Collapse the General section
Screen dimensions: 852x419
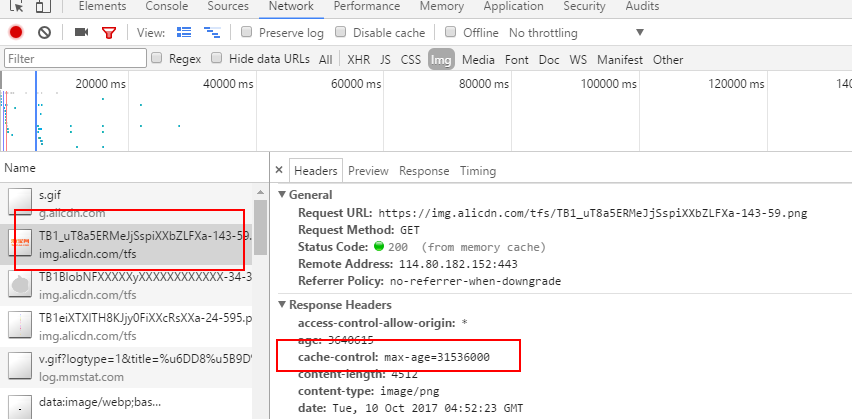[x=282, y=195]
